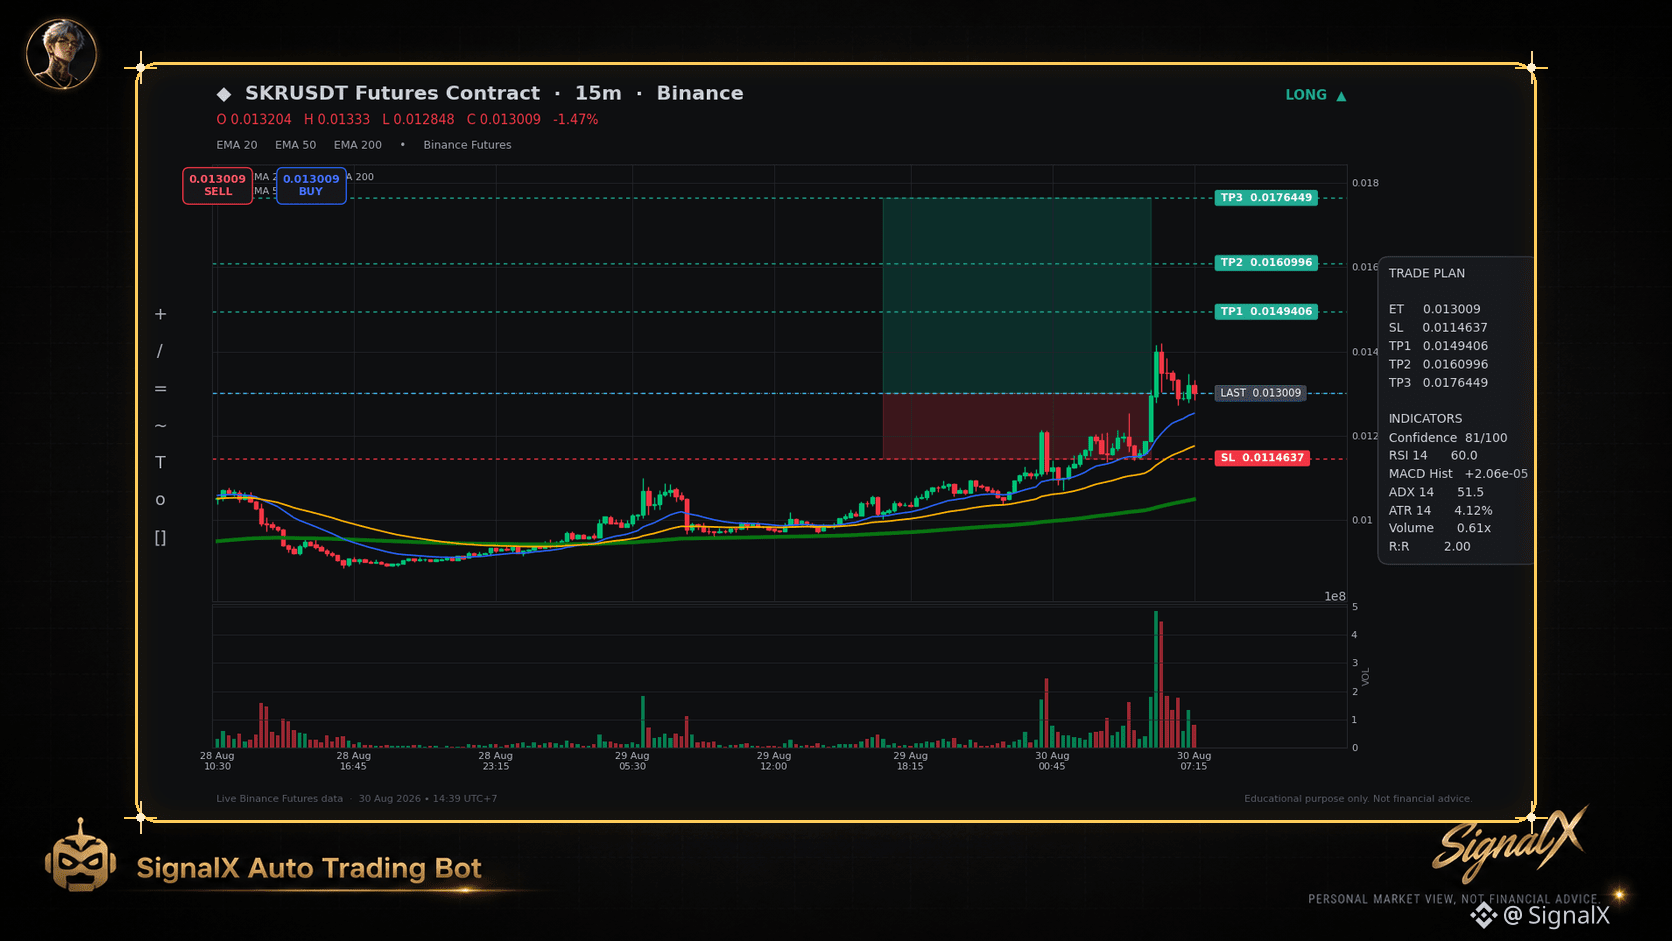
Task: Pick the wave tilde drawing tool
Action: pyautogui.click(x=160, y=426)
